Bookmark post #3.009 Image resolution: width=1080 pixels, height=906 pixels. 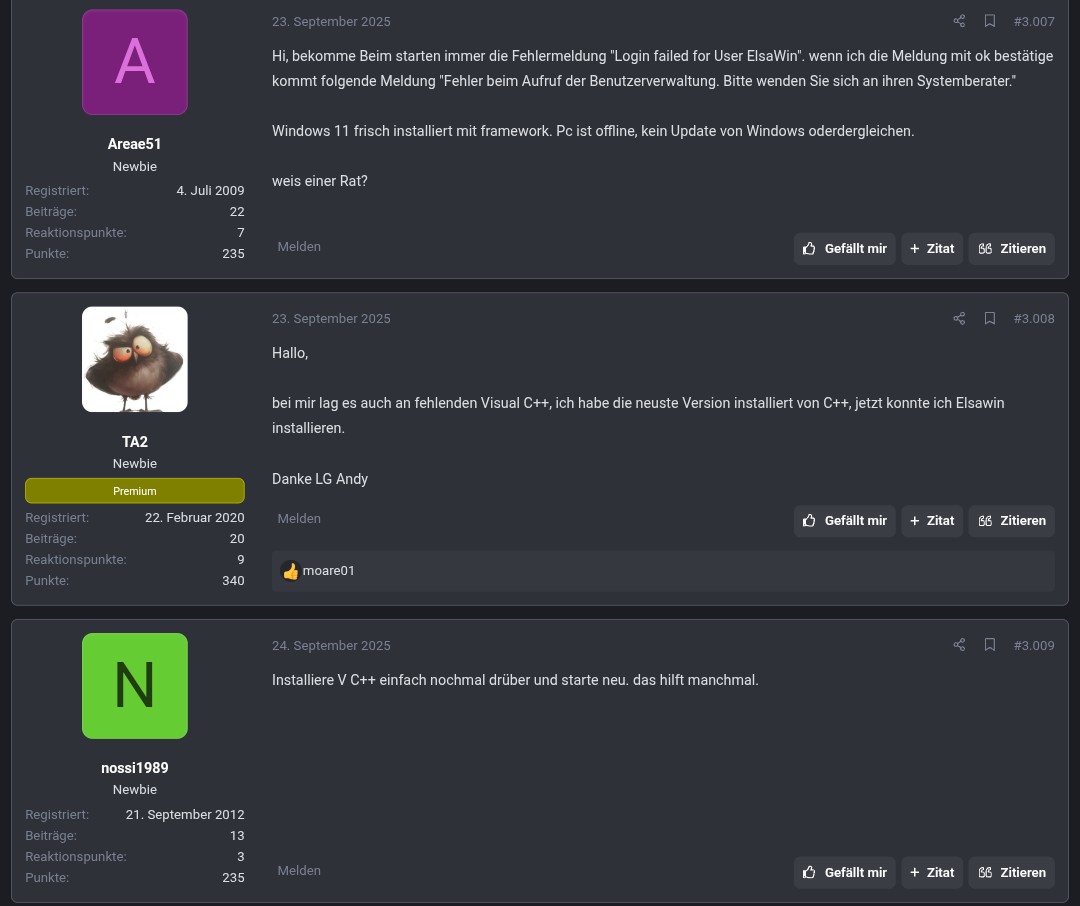[990, 645]
